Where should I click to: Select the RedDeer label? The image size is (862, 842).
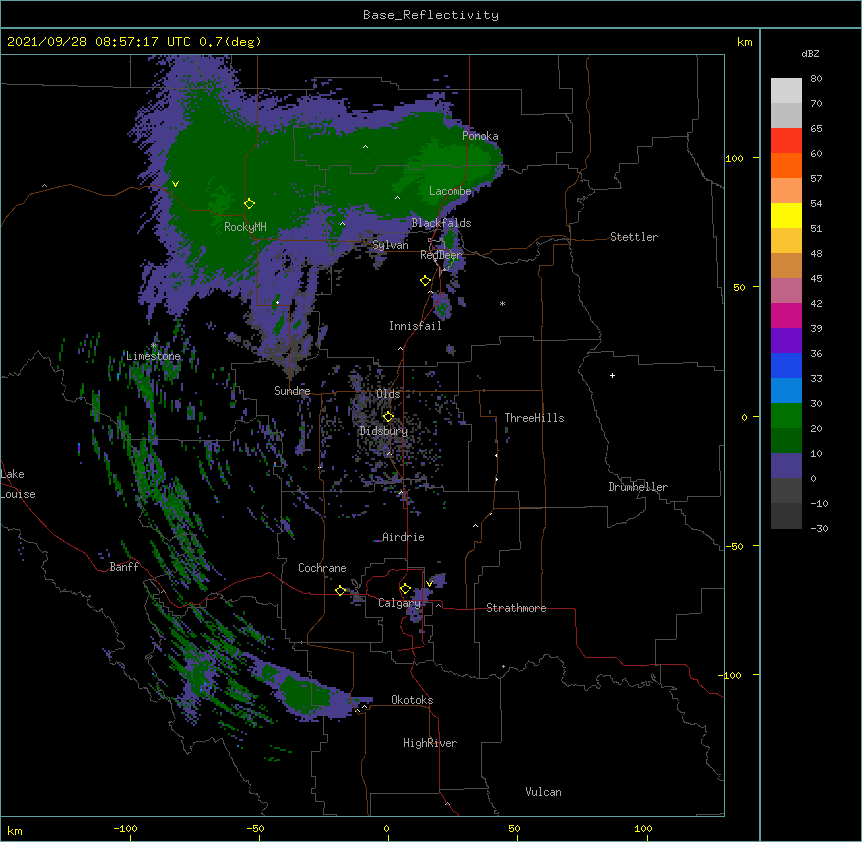coord(441,255)
